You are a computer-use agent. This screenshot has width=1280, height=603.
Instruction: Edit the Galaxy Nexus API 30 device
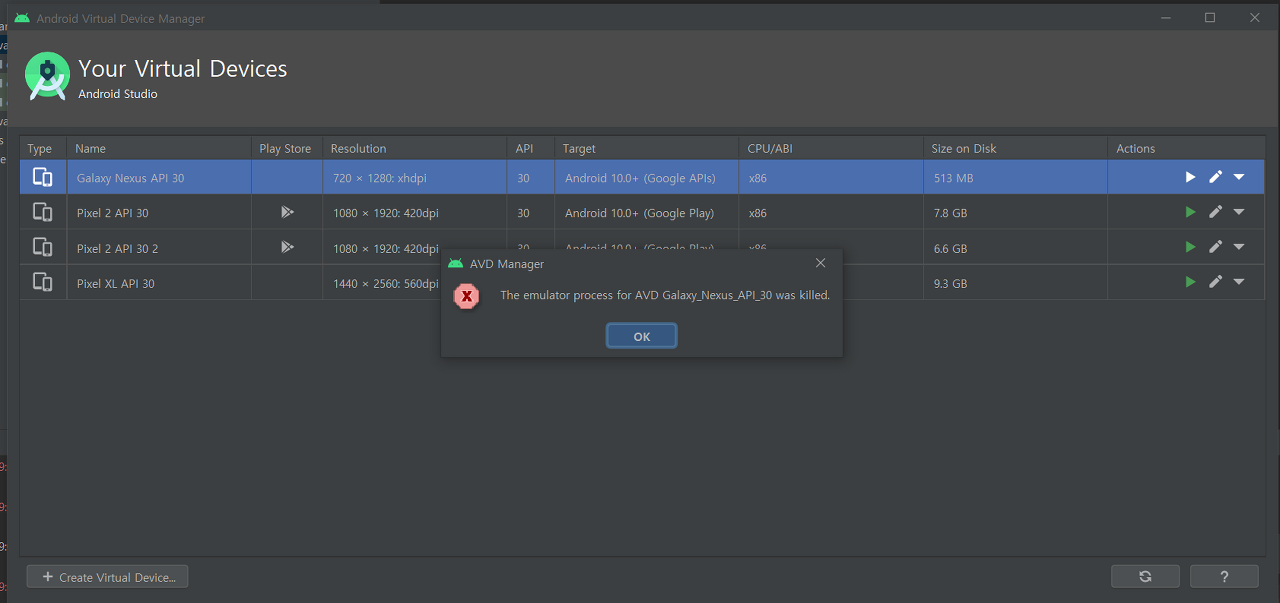click(x=1215, y=177)
